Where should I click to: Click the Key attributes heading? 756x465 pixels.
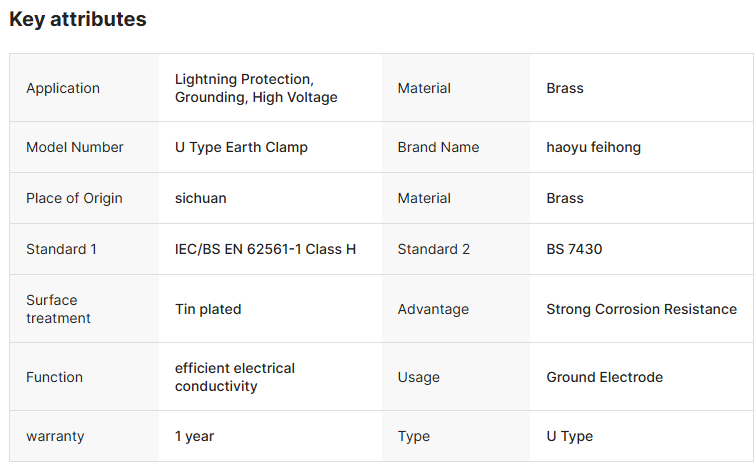pyautogui.click(x=78, y=19)
